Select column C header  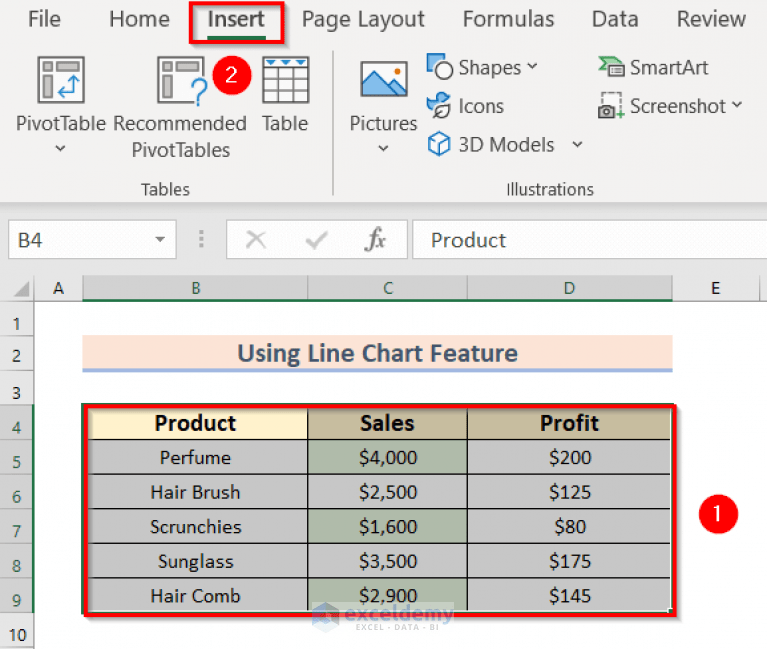[387, 288]
